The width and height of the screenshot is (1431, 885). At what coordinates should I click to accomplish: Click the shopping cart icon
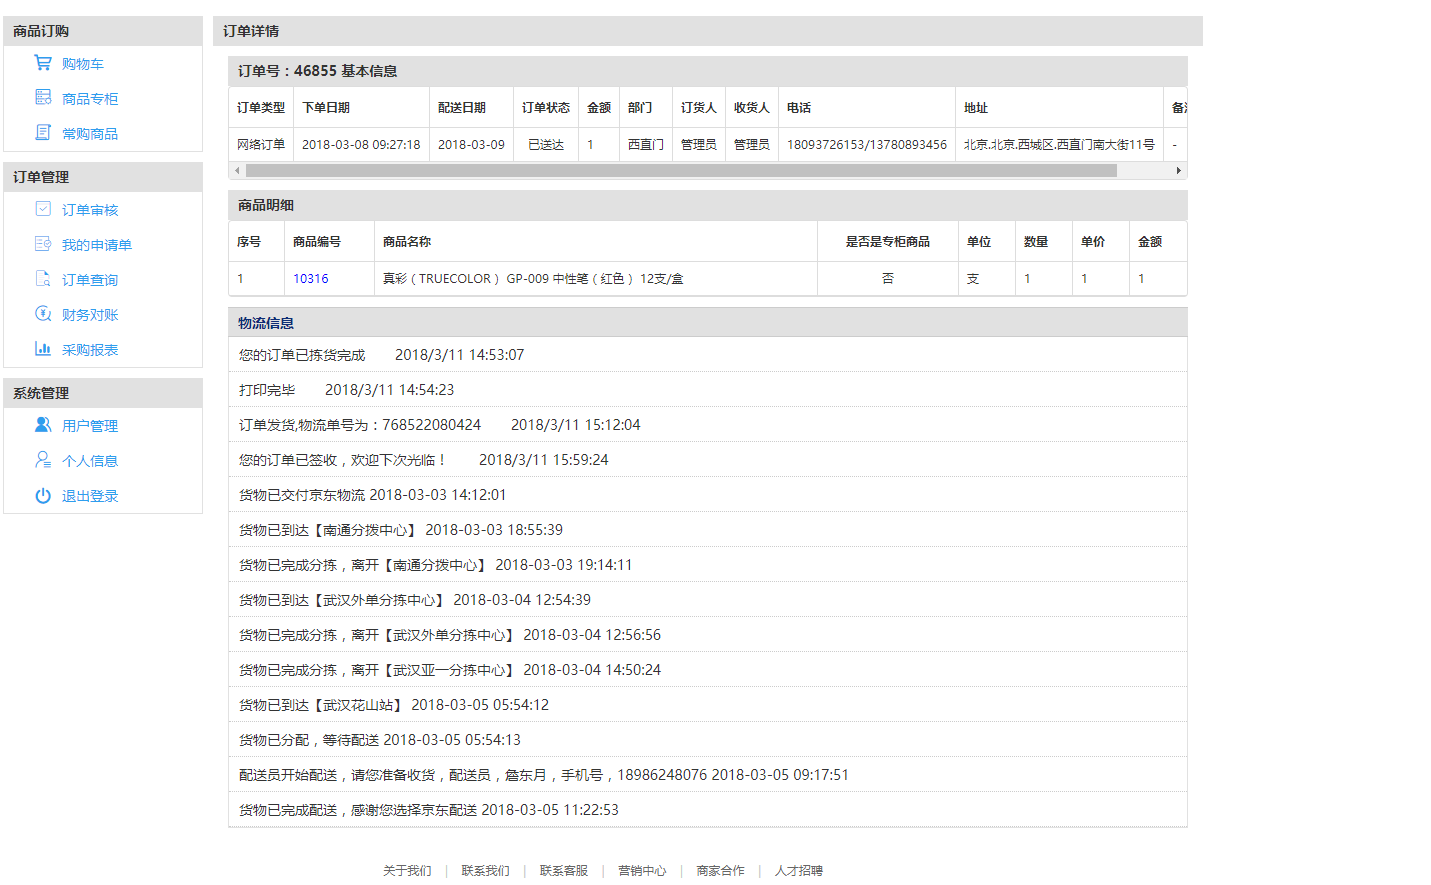[x=43, y=63]
